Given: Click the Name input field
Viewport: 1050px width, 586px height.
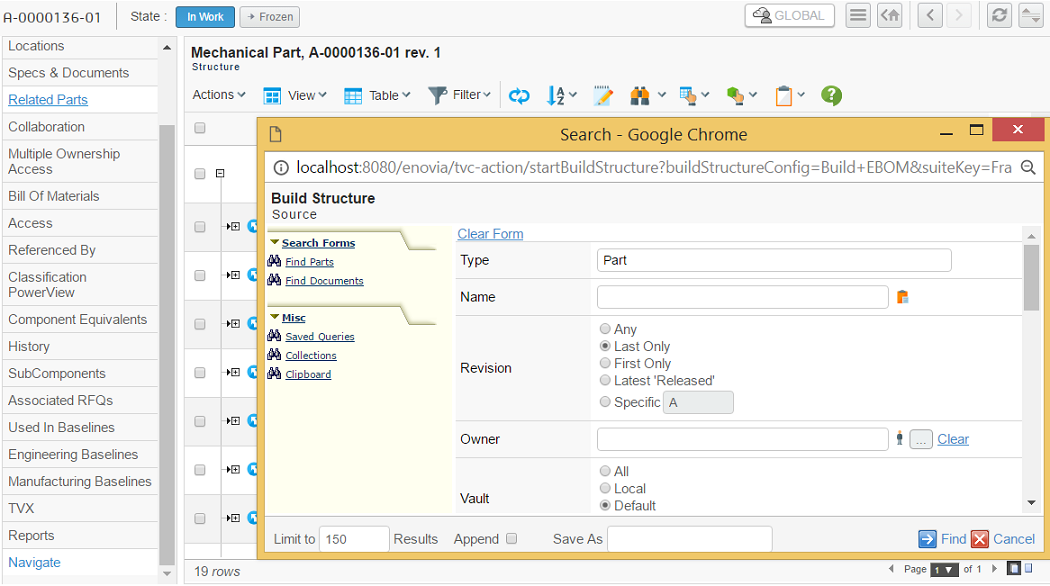Looking at the screenshot, I should [742, 297].
